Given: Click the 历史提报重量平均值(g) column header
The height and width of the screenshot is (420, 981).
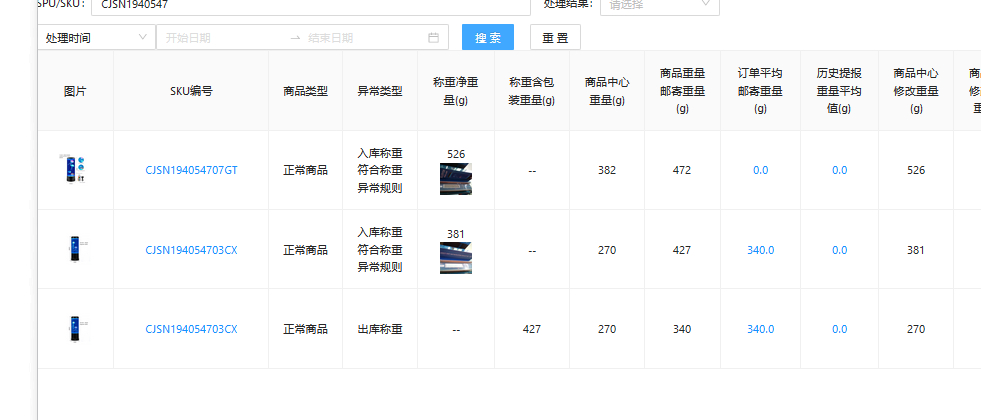Looking at the screenshot, I should (840, 91).
